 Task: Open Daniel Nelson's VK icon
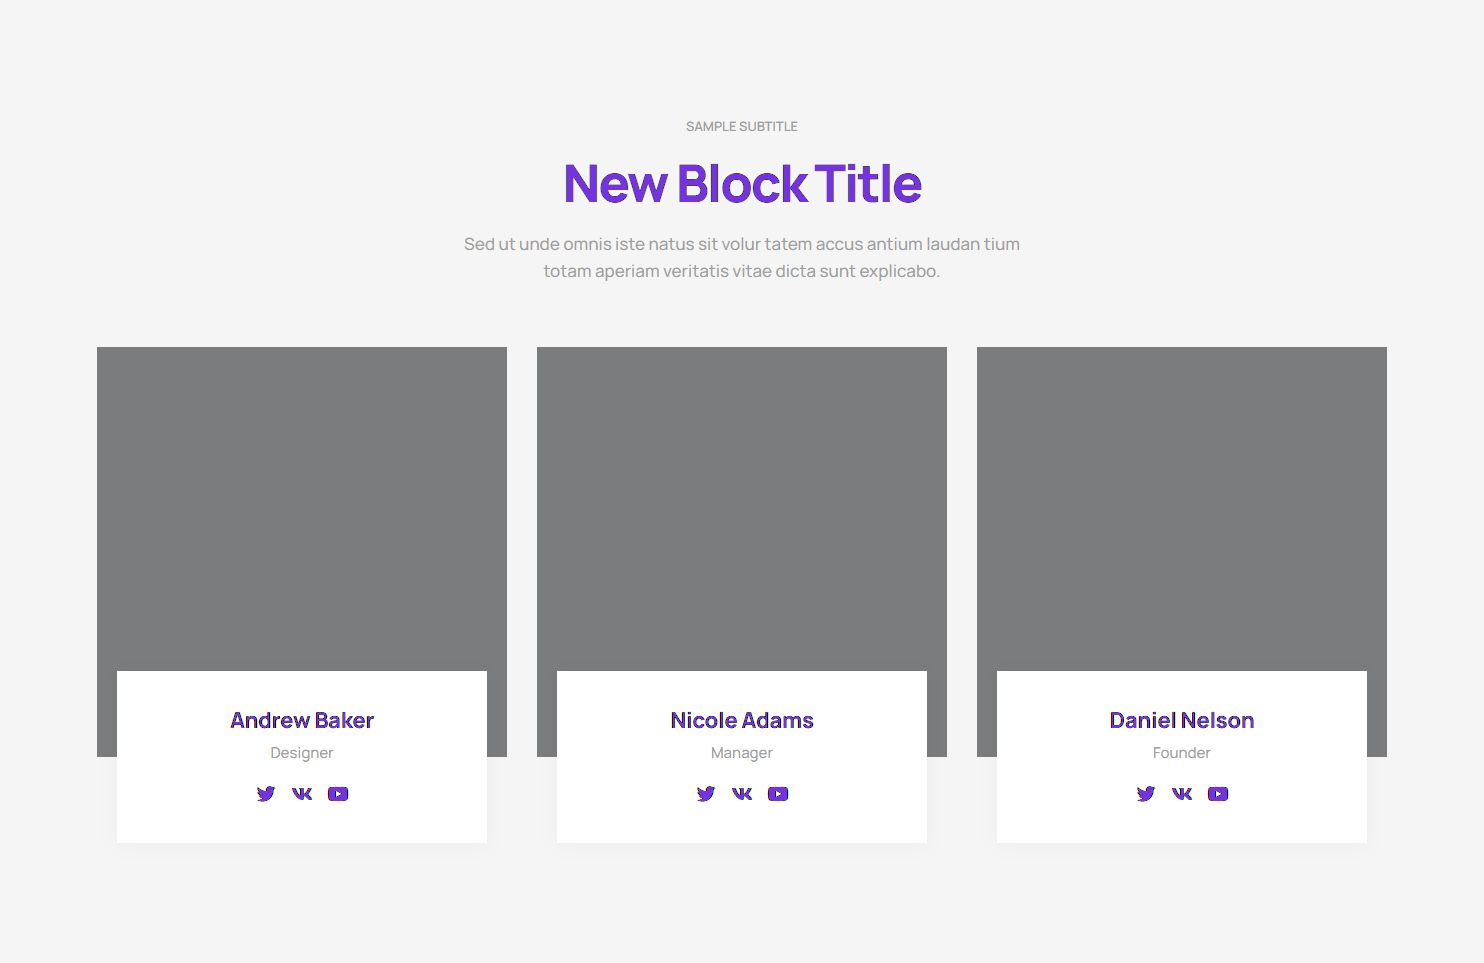tap(1182, 794)
